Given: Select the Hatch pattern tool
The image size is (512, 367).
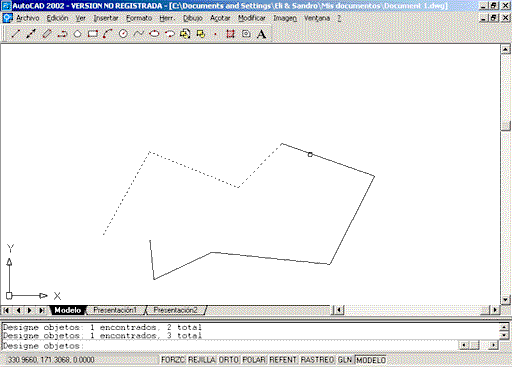Looking at the screenshot, I should coord(230,34).
